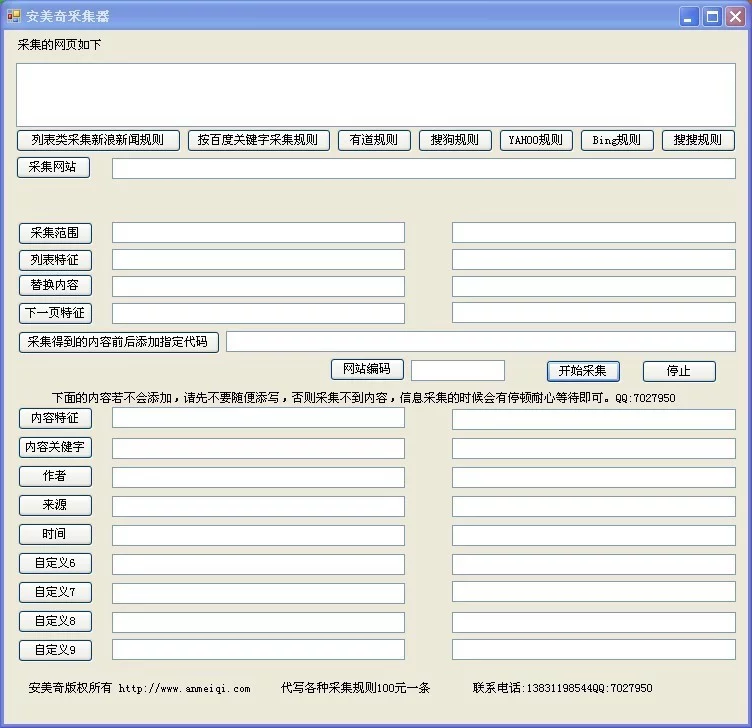The image size is (752, 728).
Task: Focus the 指定代码 input field
Action: [x=481, y=341]
